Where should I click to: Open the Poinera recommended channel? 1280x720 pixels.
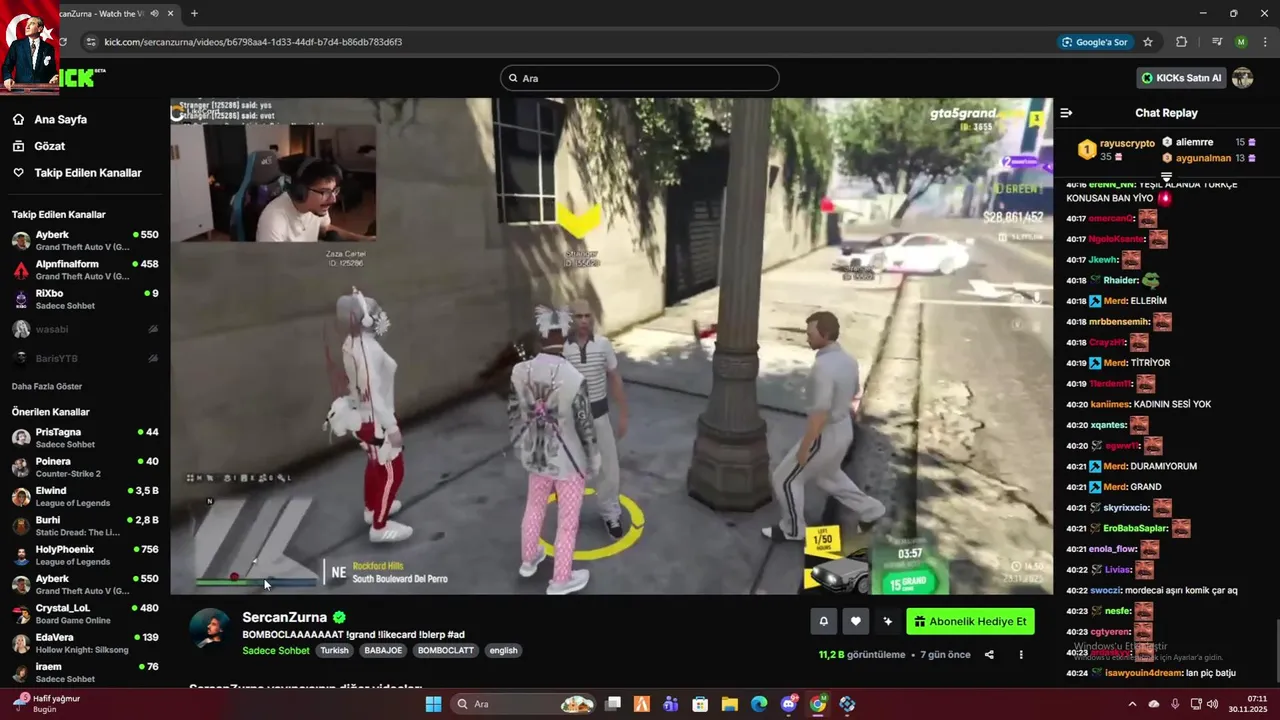[x=85, y=467]
